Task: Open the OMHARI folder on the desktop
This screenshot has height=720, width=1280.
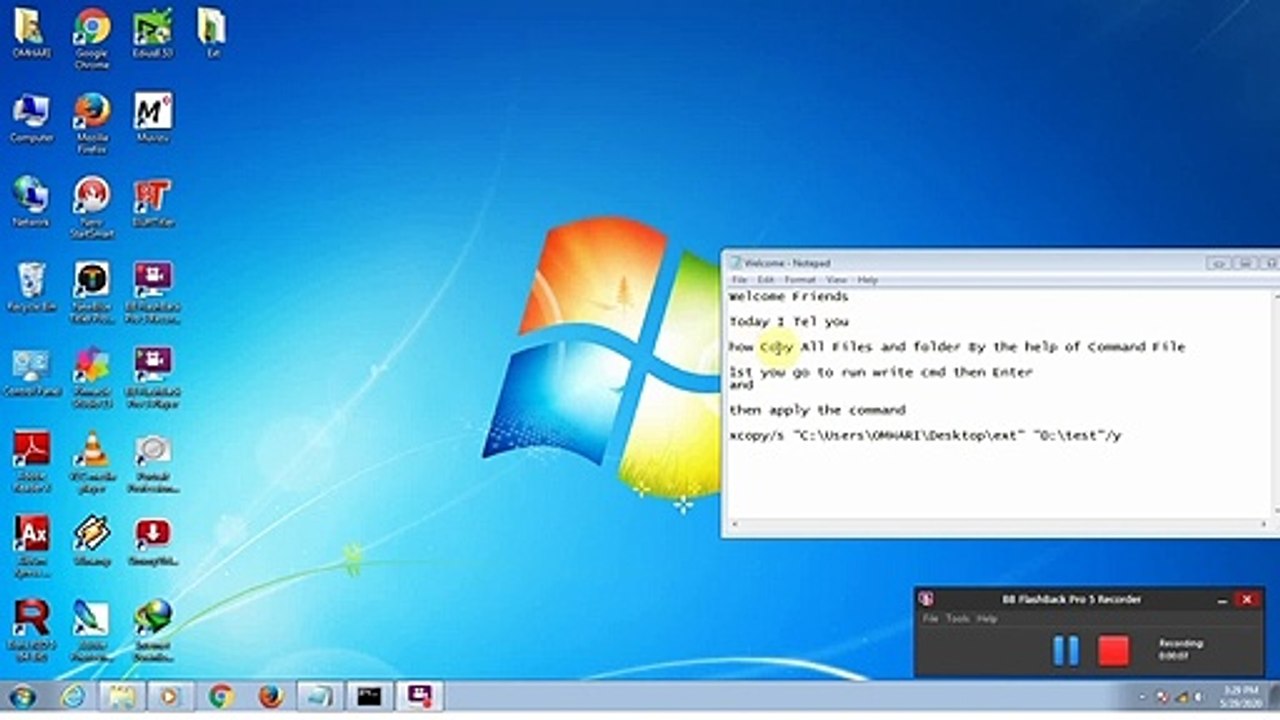Action: coord(31,32)
